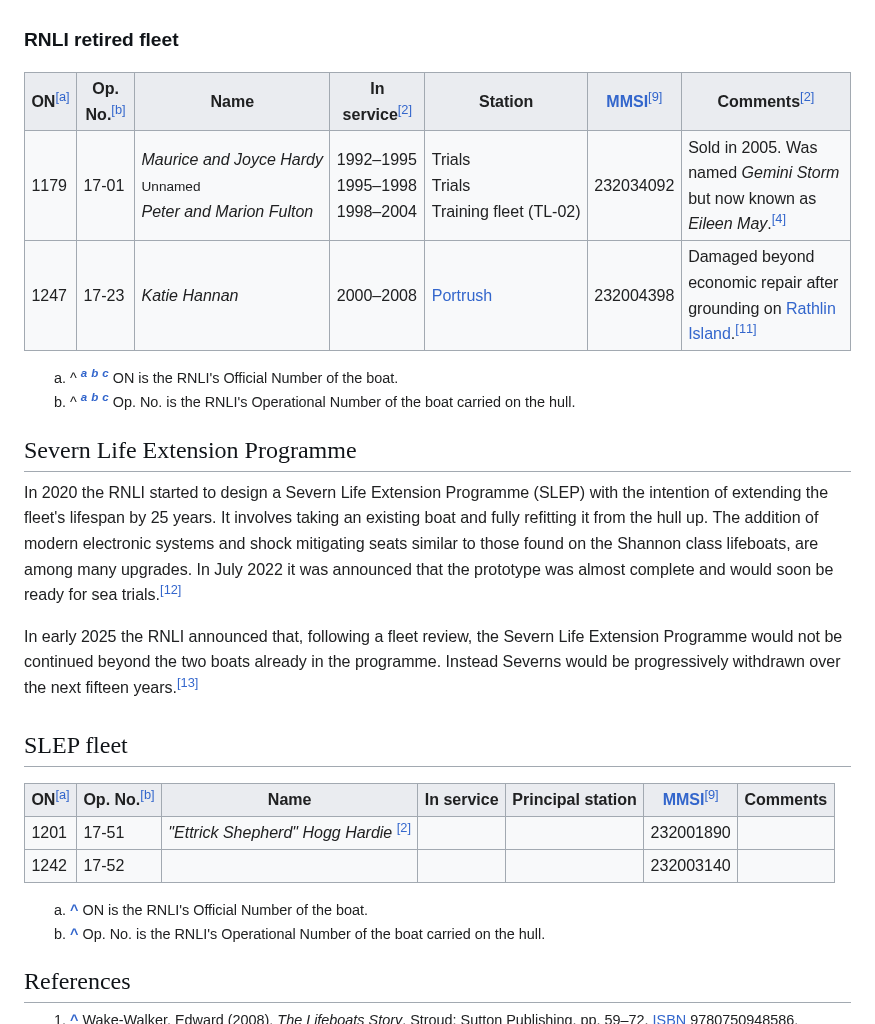This screenshot has height=1024, width=875.
Task: Click caret backlink of SLEP footnote a
Action: tap(74, 910)
